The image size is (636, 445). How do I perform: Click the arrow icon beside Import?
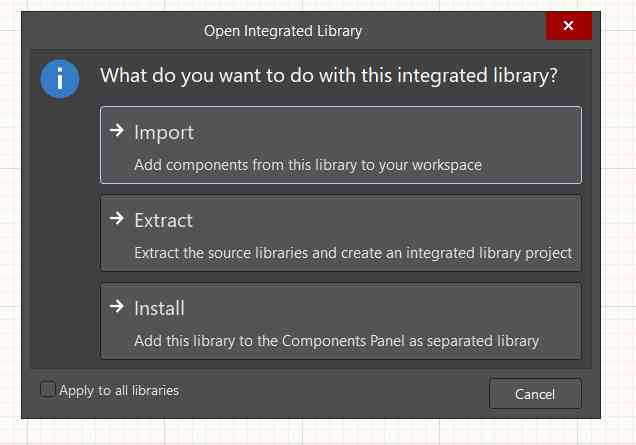116,131
